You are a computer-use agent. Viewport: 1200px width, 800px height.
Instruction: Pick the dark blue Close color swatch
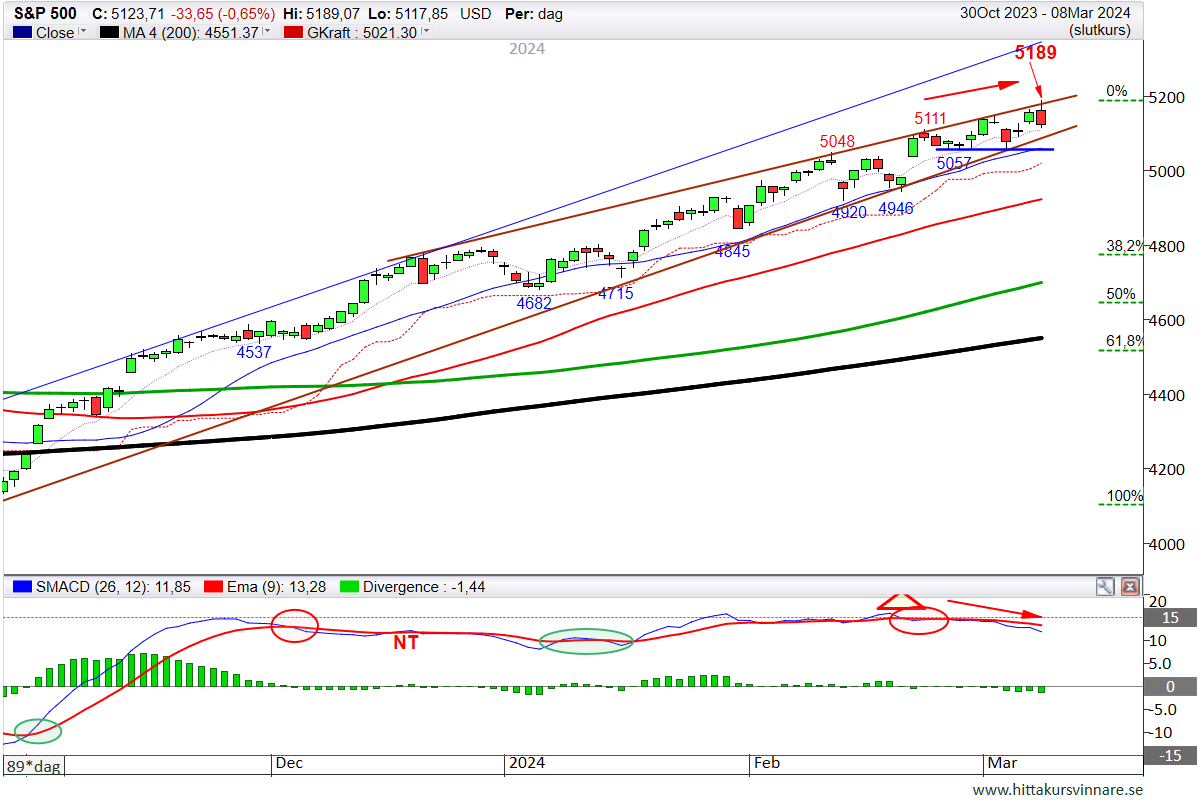[22, 32]
